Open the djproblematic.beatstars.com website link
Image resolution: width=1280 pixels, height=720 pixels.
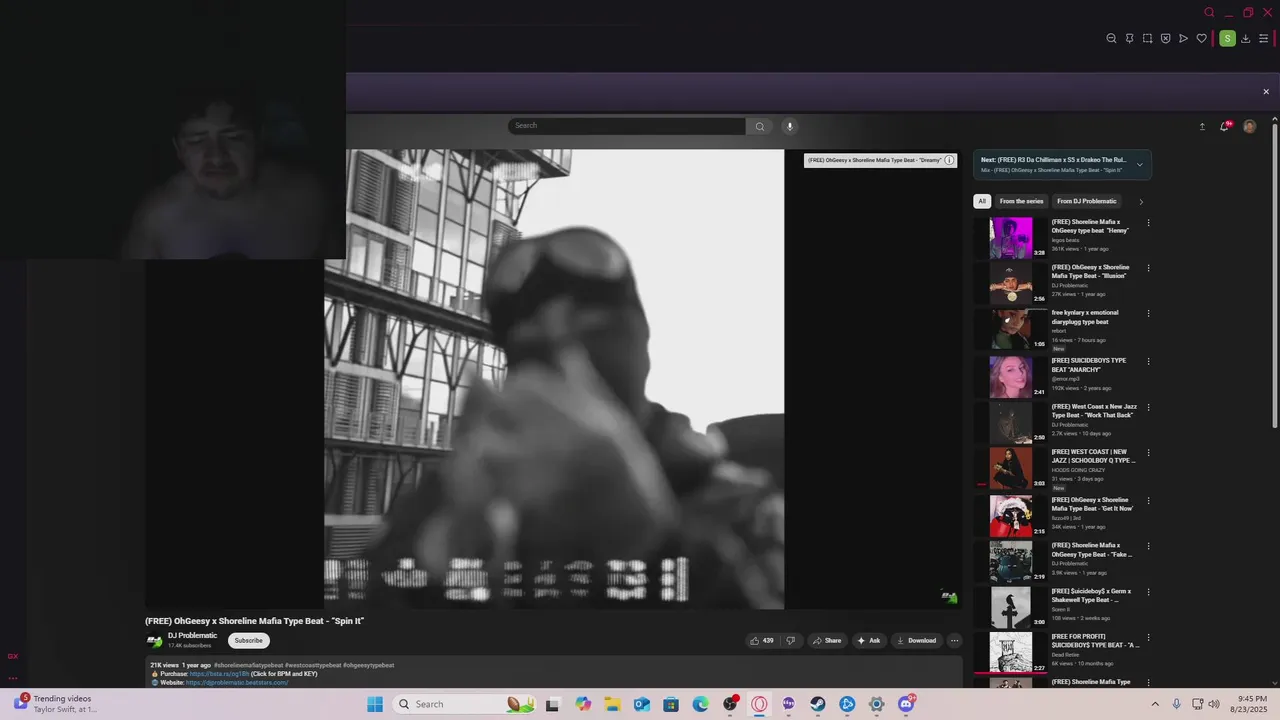click(237, 683)
